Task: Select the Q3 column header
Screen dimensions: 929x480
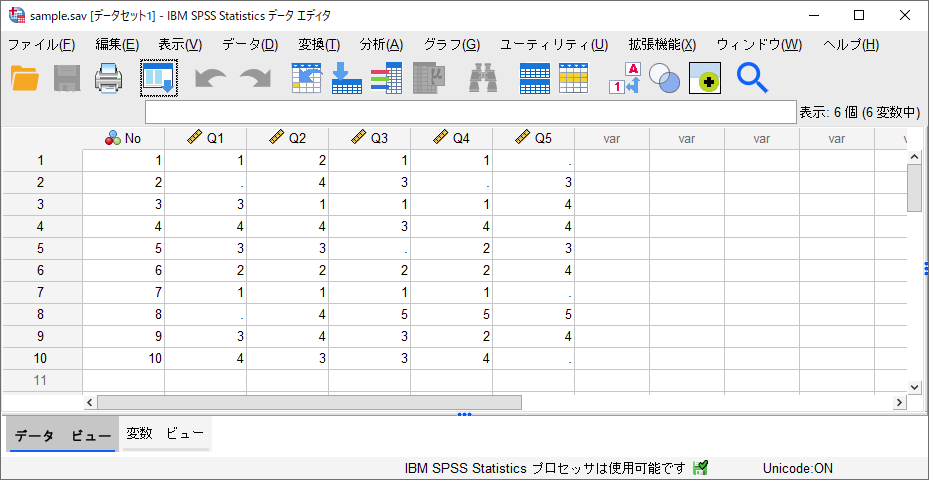Action: (370, 139)
